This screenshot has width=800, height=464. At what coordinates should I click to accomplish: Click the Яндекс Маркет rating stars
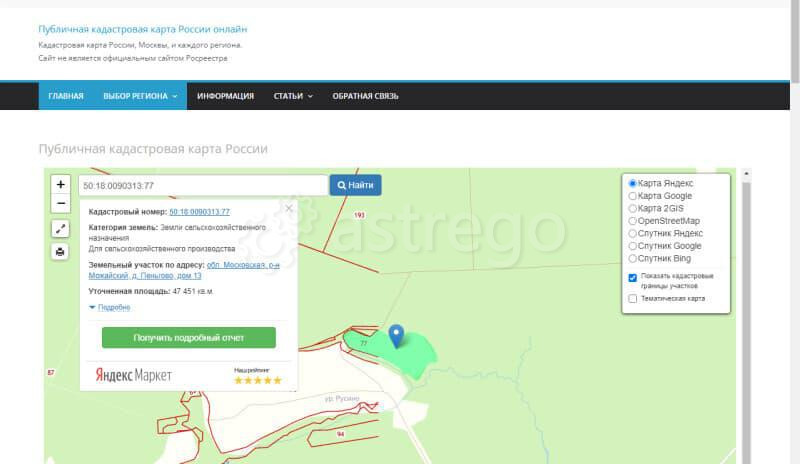258,380
